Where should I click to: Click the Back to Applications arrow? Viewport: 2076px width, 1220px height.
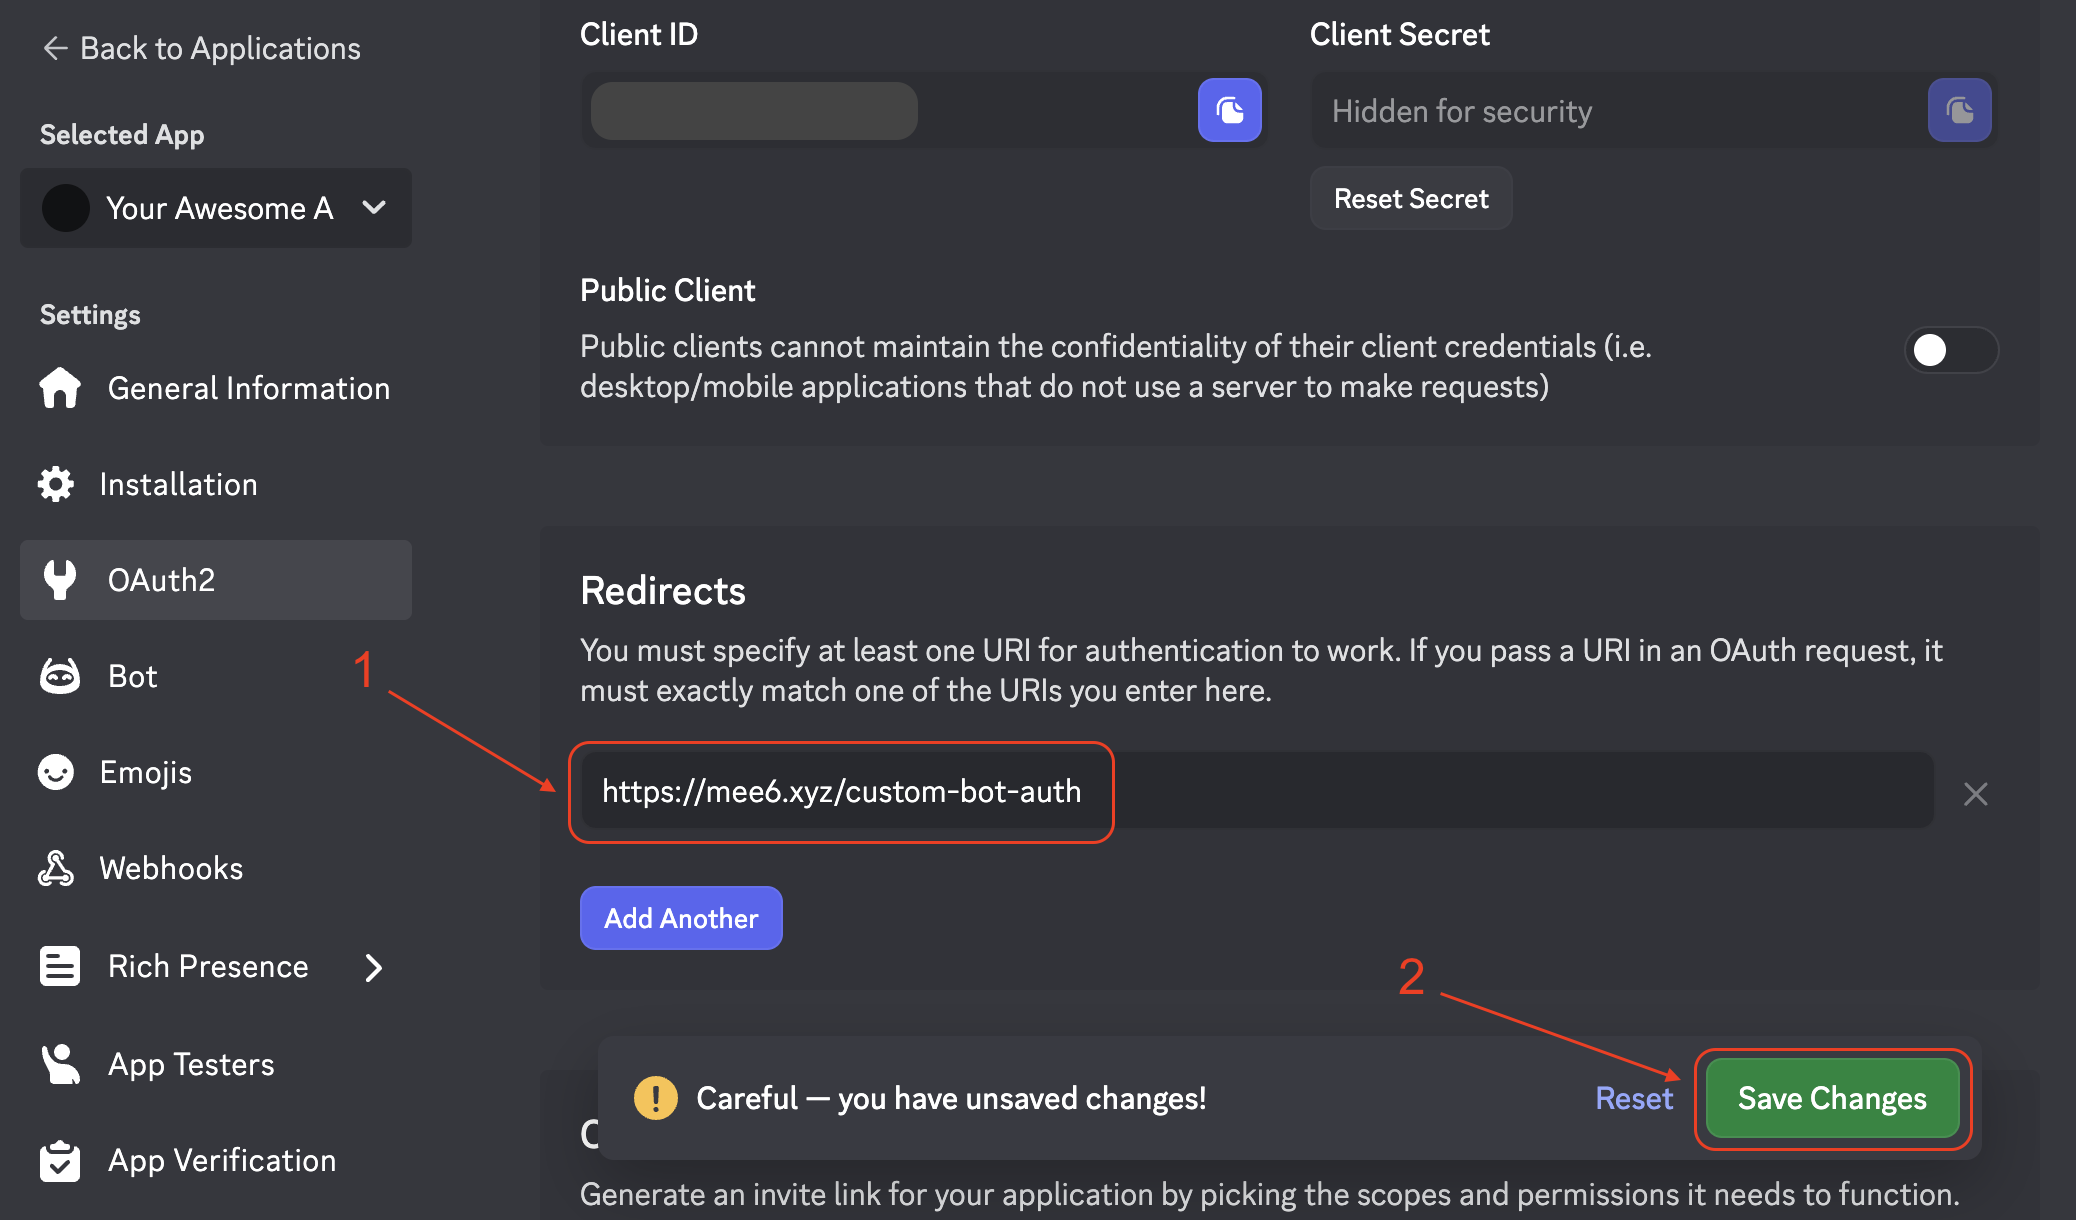pos(55,48)
